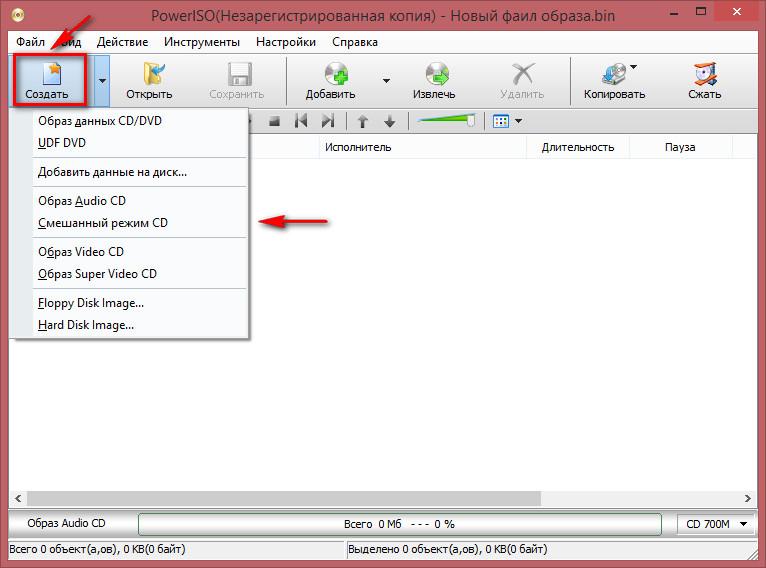Move track up with up arrow icon
766x568 pixels.
(x=362, y=121)
